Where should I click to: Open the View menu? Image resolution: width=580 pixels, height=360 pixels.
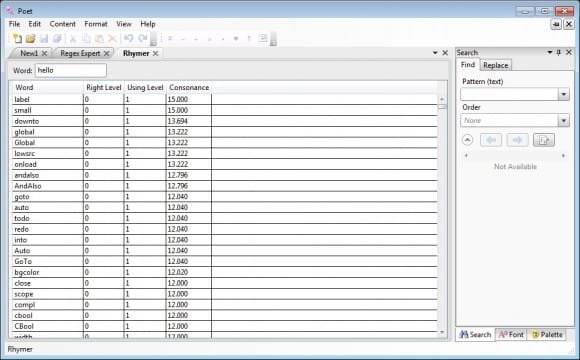(x=124, y=24)
